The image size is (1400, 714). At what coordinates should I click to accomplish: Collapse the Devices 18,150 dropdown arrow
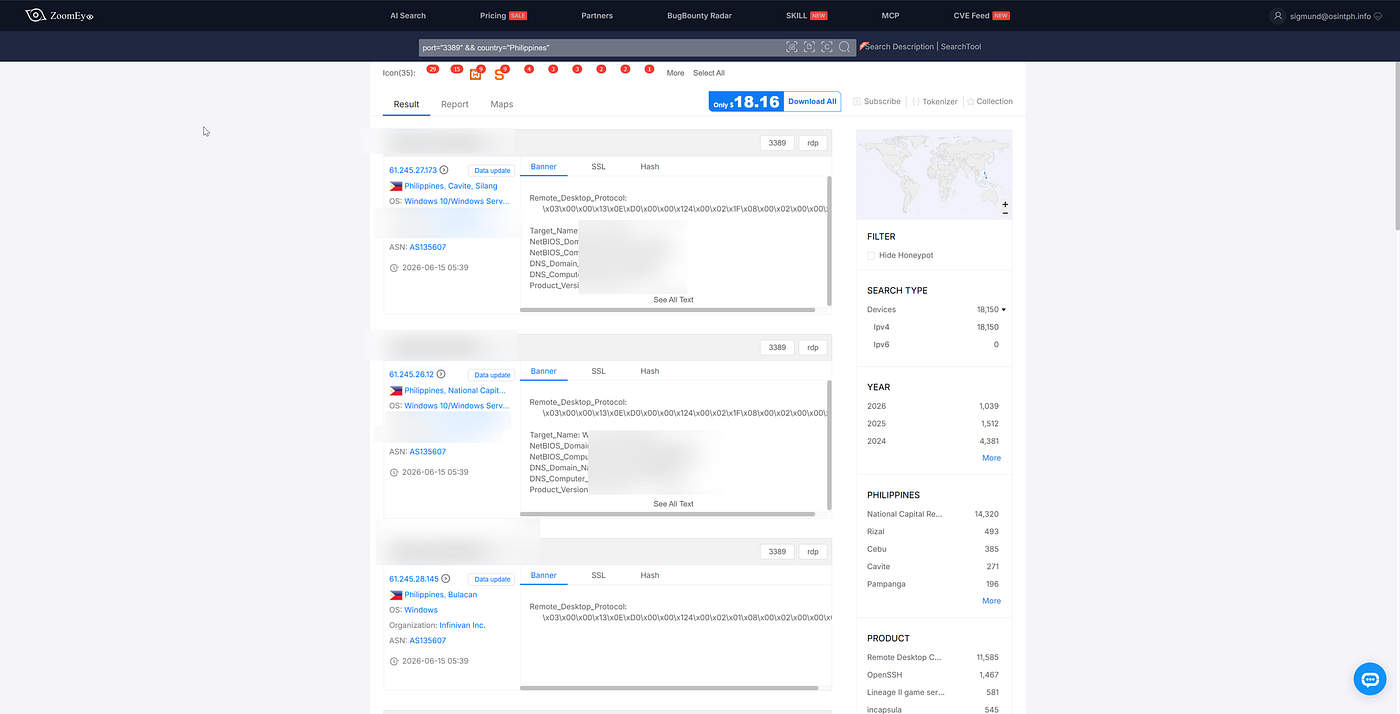1004,310
